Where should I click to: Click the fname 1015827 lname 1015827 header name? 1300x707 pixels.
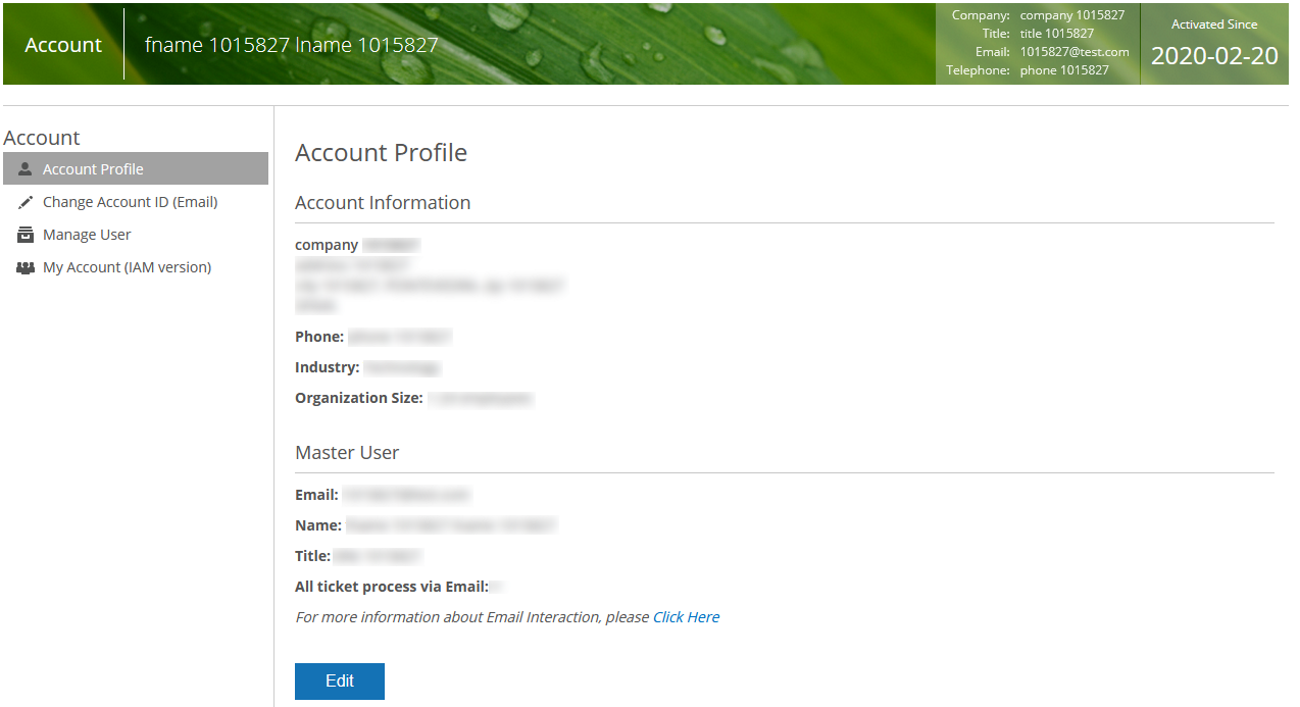coord(291,45)
